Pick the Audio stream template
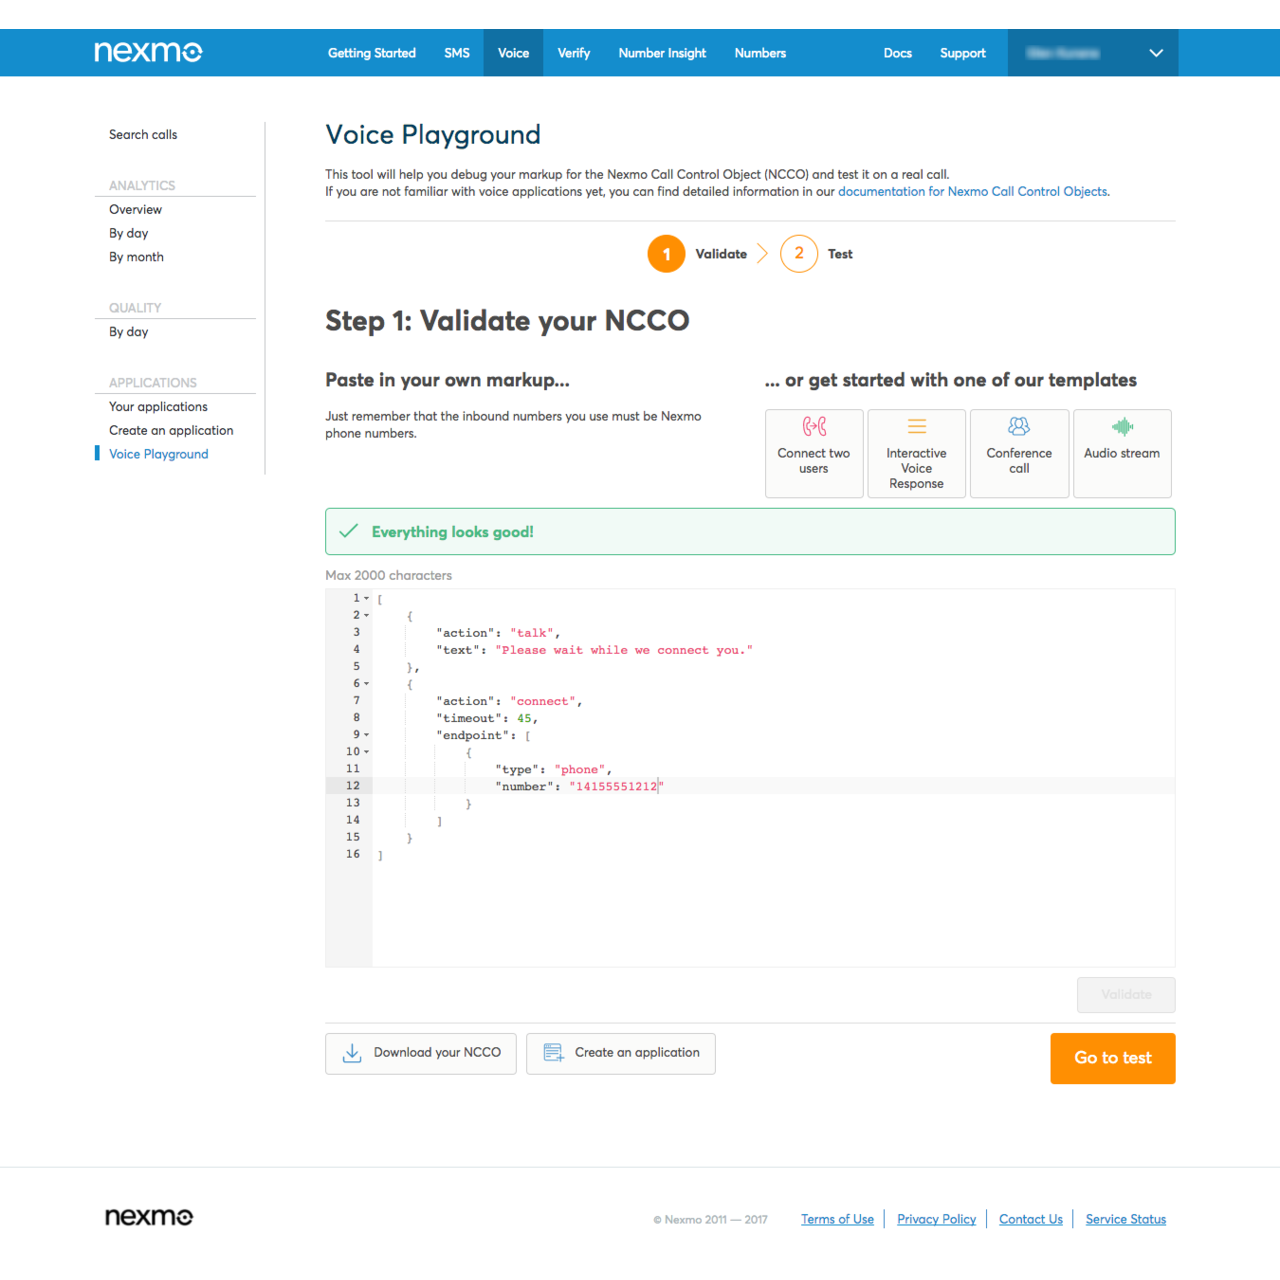 click(1121, 453)
